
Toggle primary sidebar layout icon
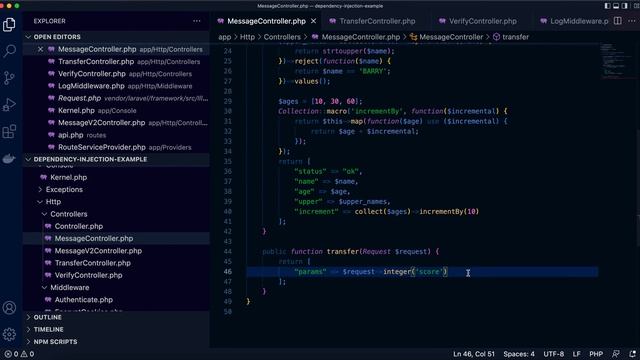click(607, 6)
